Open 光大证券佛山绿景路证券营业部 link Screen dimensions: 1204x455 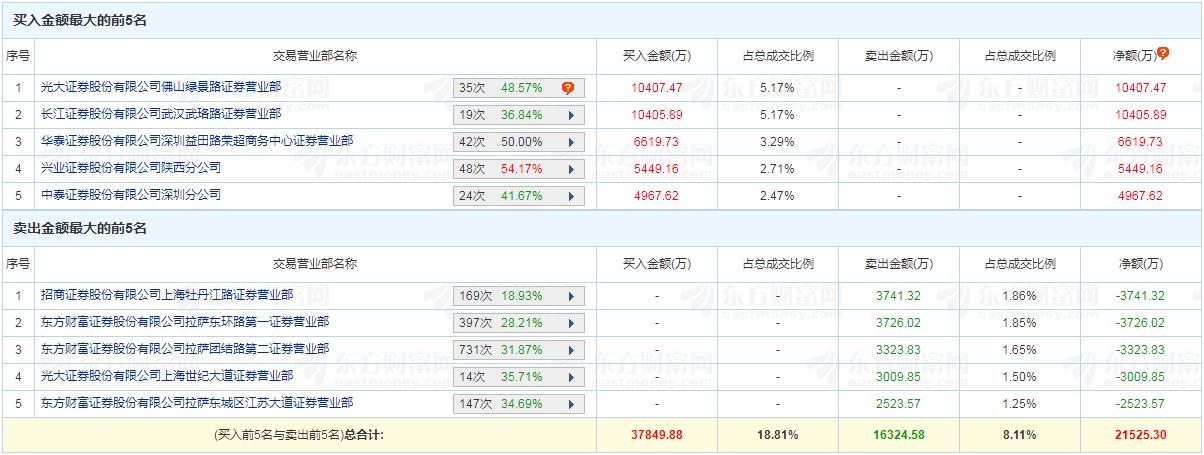tap(161, 87)
